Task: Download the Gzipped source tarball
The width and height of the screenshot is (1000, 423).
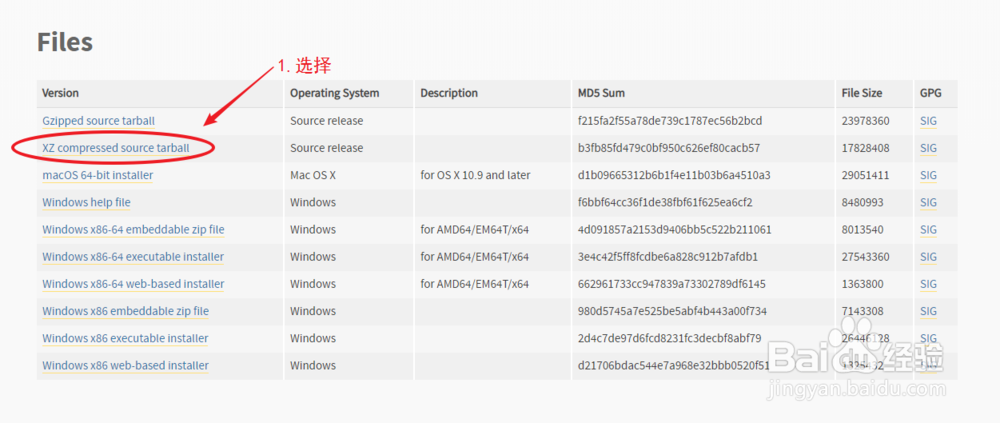Action: pyautogui.click(x=98, y=121)
